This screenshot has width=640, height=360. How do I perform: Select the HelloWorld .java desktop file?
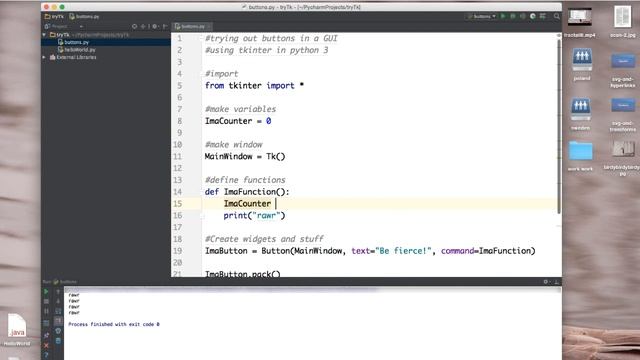point(17,329)
